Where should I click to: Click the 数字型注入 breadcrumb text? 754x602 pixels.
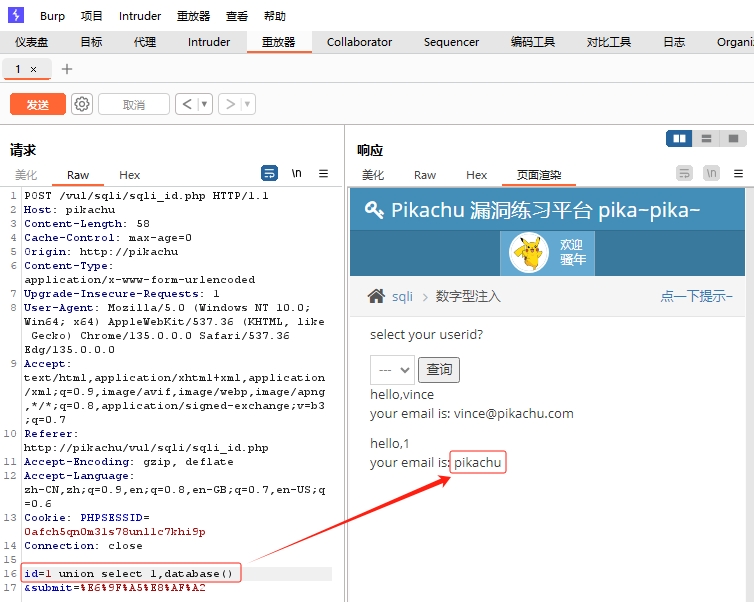pyautogui.click(x=468, y=296)
